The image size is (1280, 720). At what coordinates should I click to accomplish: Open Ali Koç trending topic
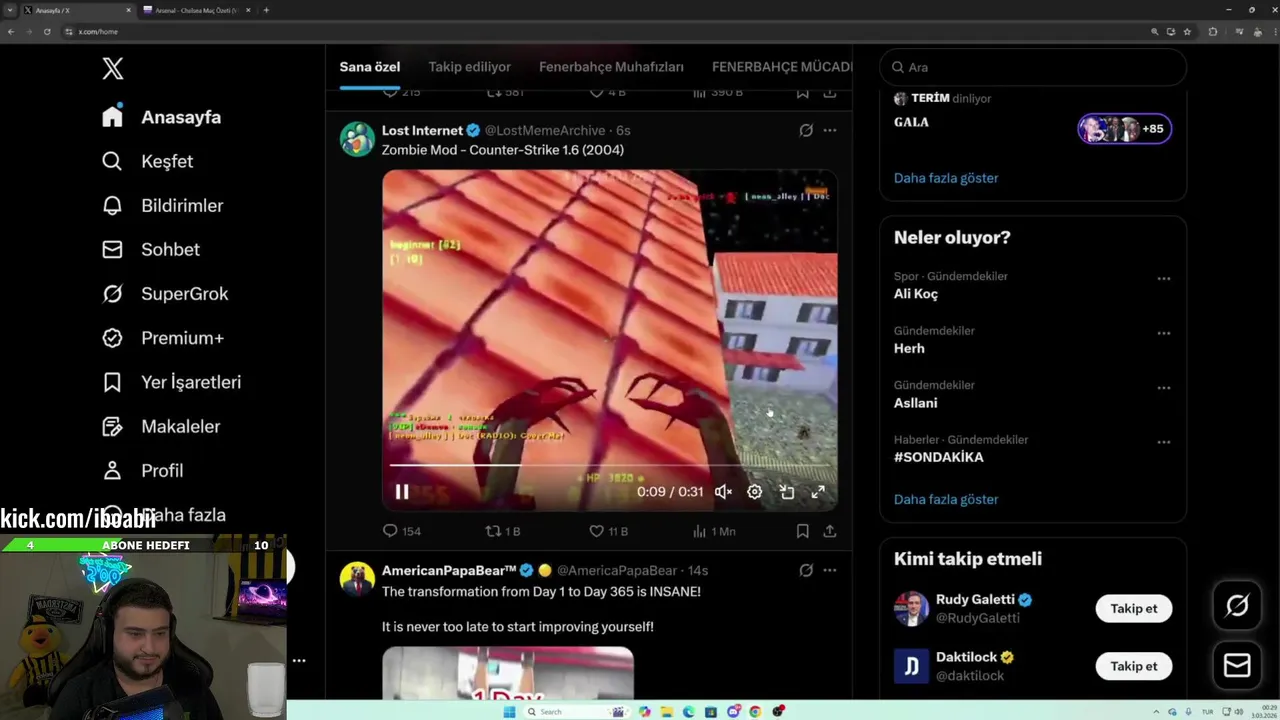[x=915, y=294]
